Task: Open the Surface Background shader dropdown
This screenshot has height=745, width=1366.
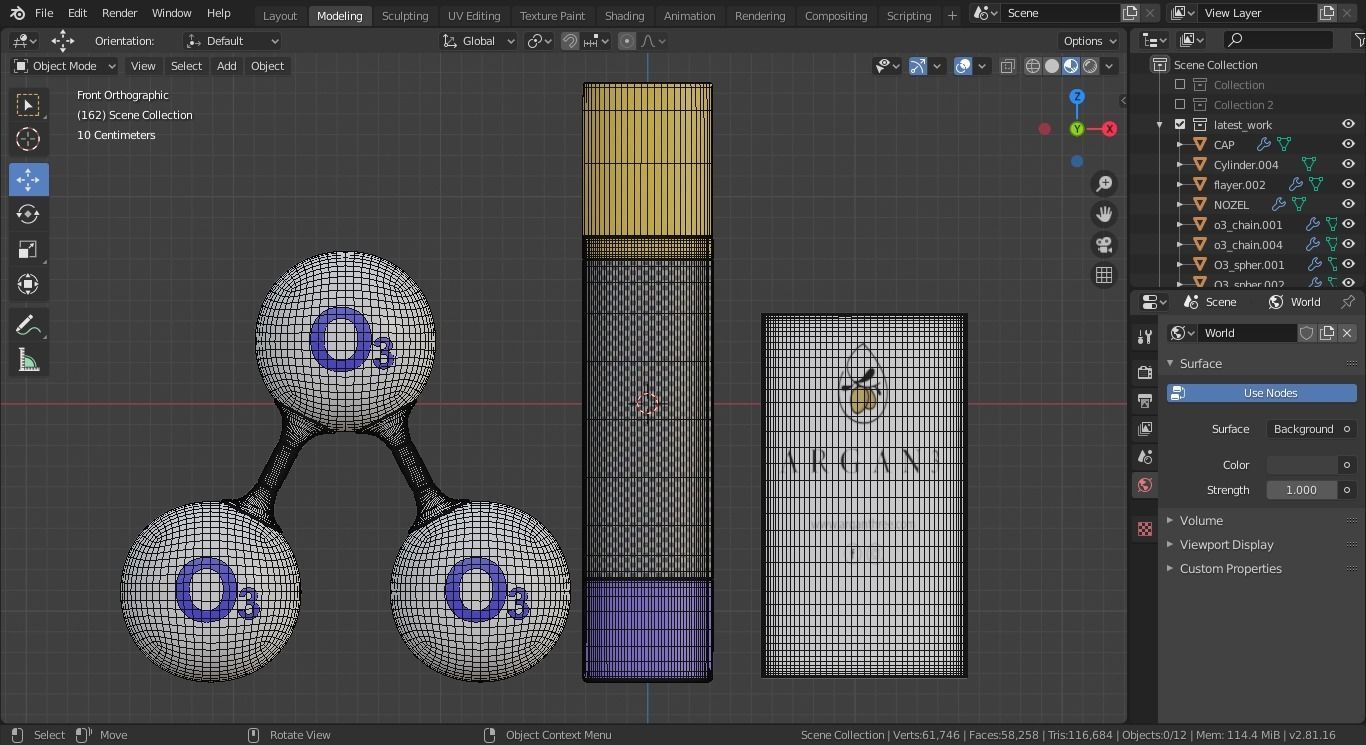Action: 1303,429
